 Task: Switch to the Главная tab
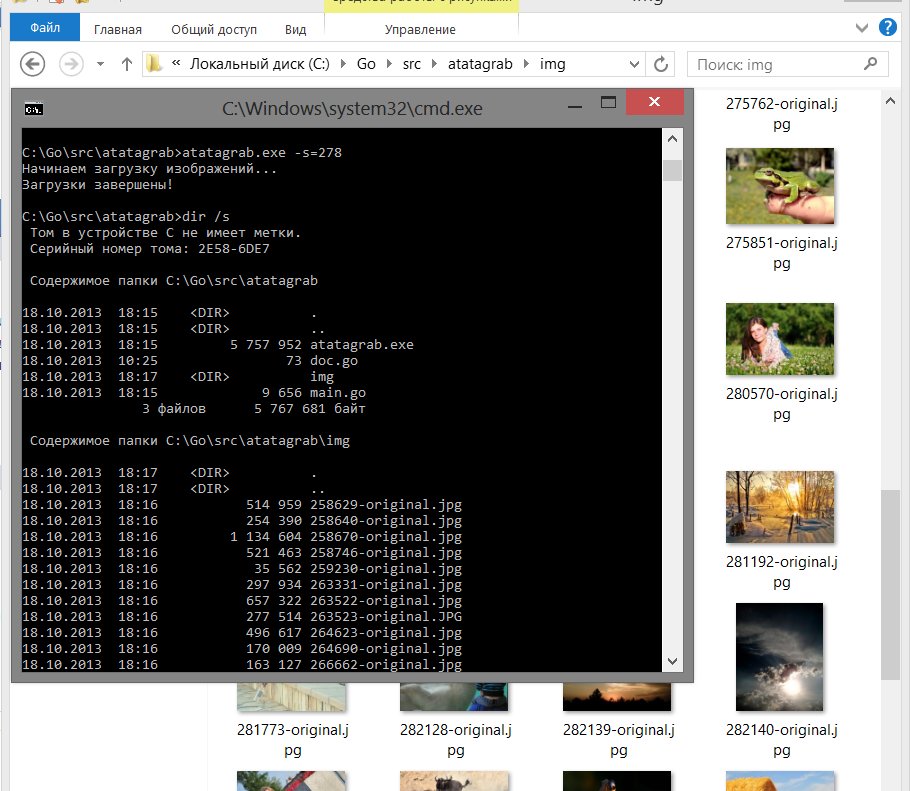(x=118, y=29)
